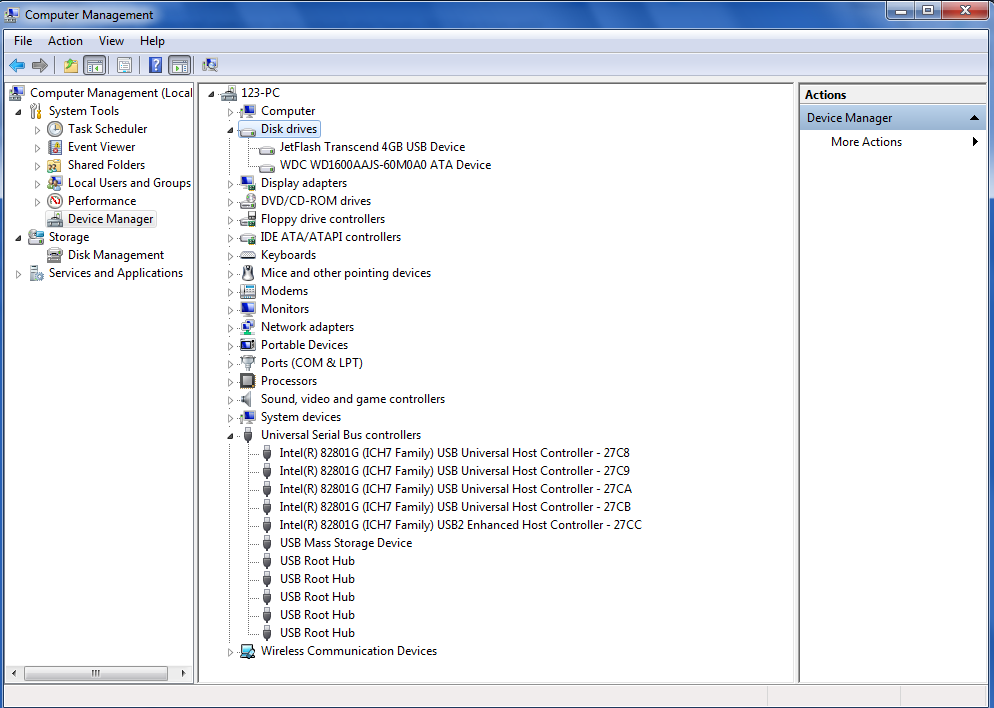Image resolution: width=994 pixels, height=708 pixels.
Task: Expand the Floppy drive controllers category
Action: click(230, 220)
